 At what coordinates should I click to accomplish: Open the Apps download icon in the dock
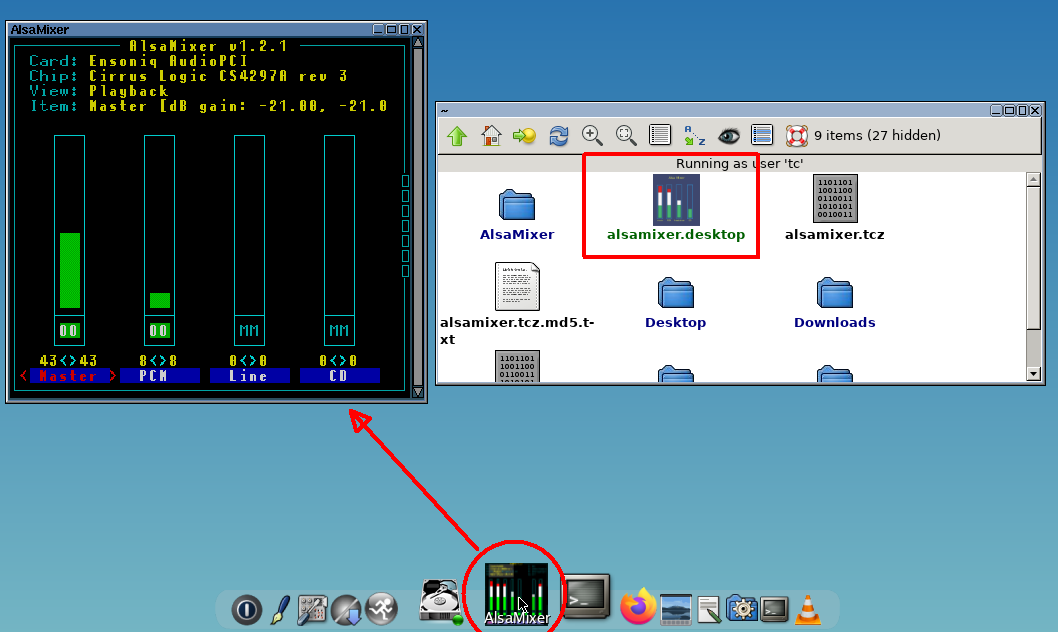(x=347, y=610)
